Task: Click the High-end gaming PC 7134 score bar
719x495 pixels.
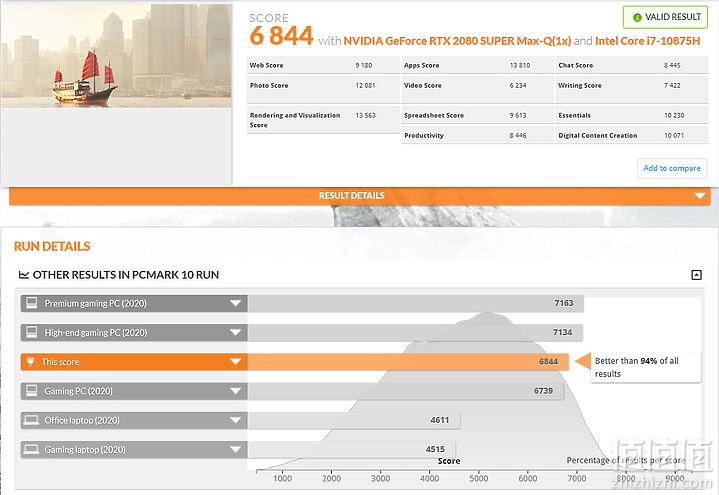Action: pyautogui.click(x=415, y=333)
